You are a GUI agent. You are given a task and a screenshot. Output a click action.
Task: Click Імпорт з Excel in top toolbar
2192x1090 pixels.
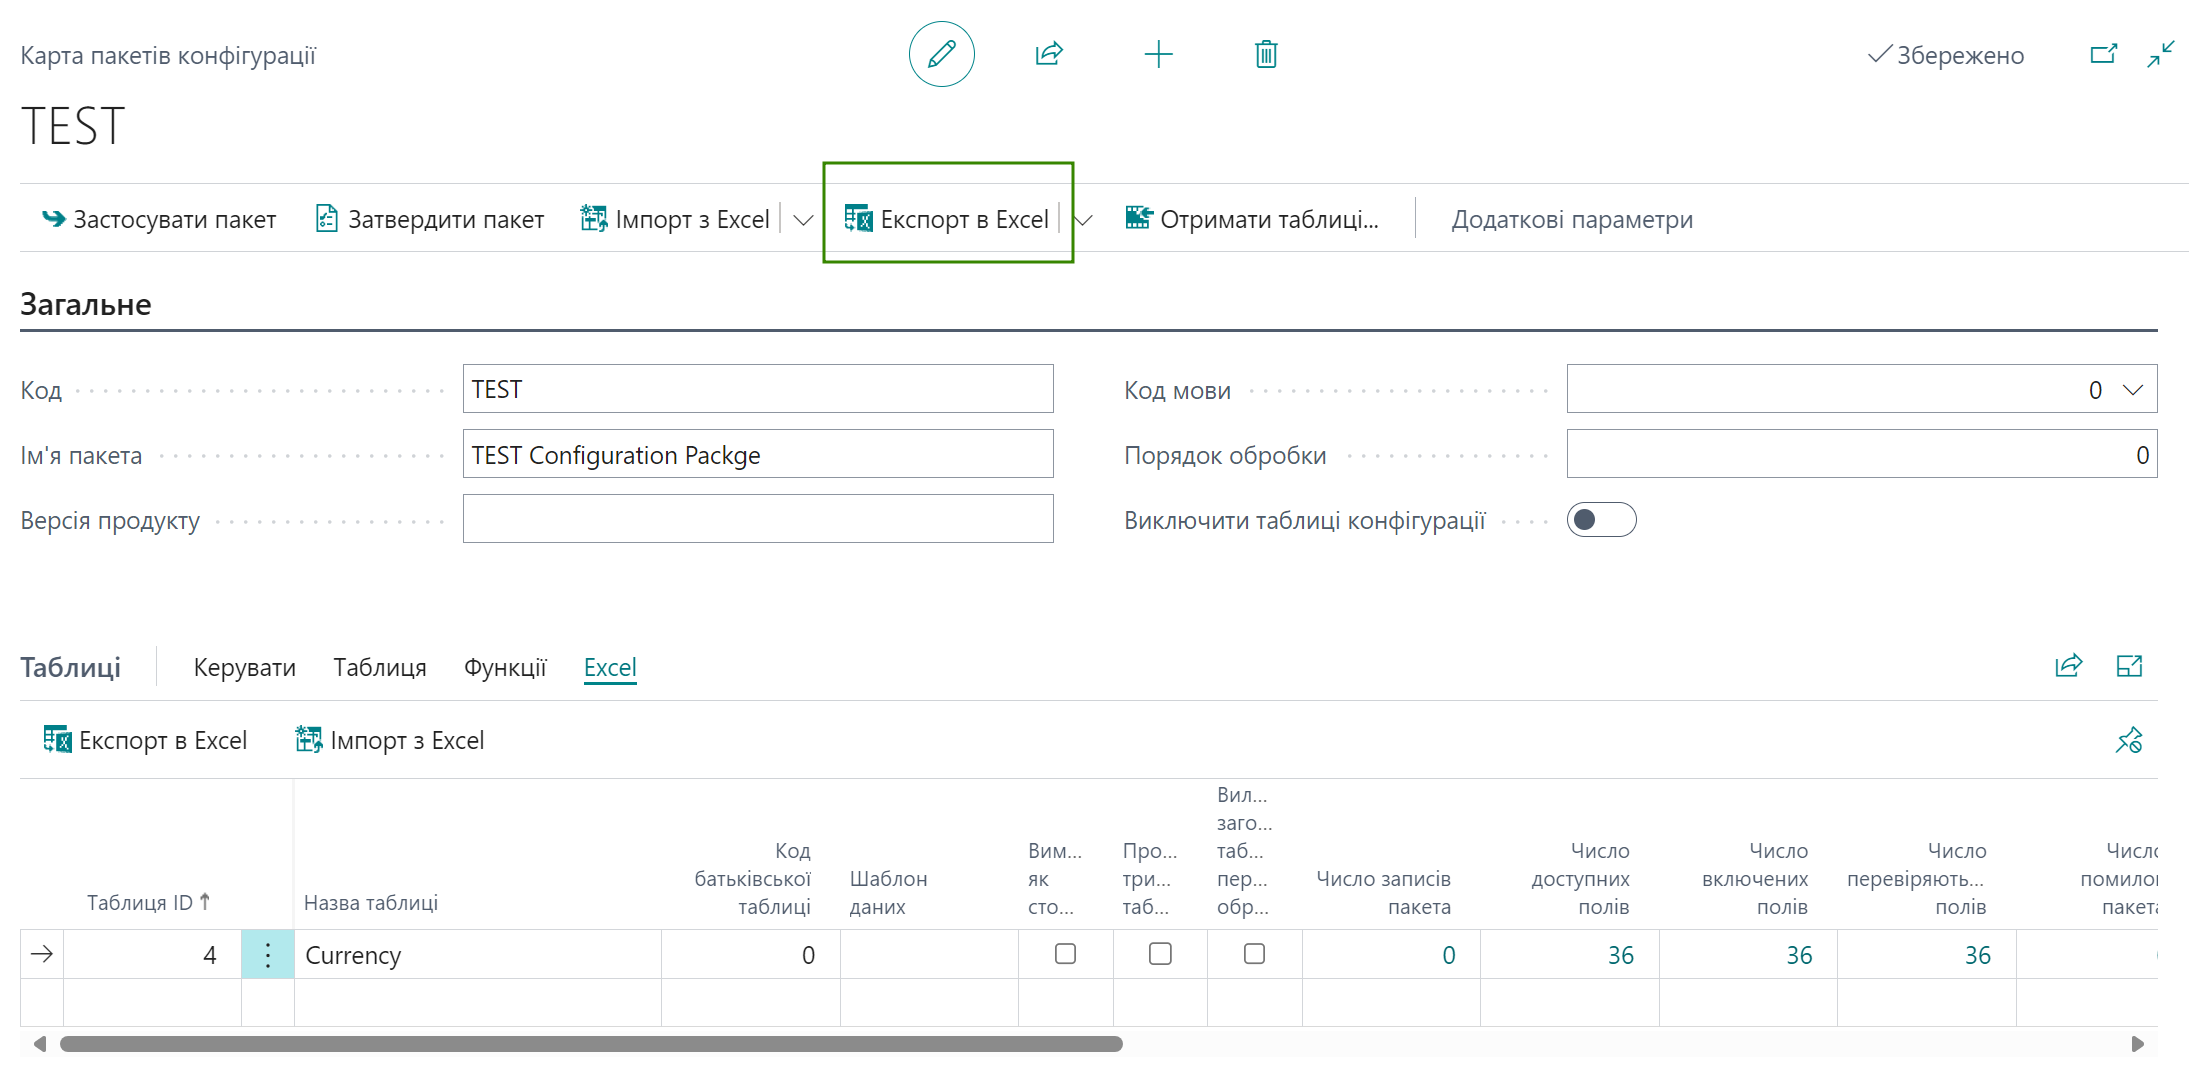click(675, 219)
